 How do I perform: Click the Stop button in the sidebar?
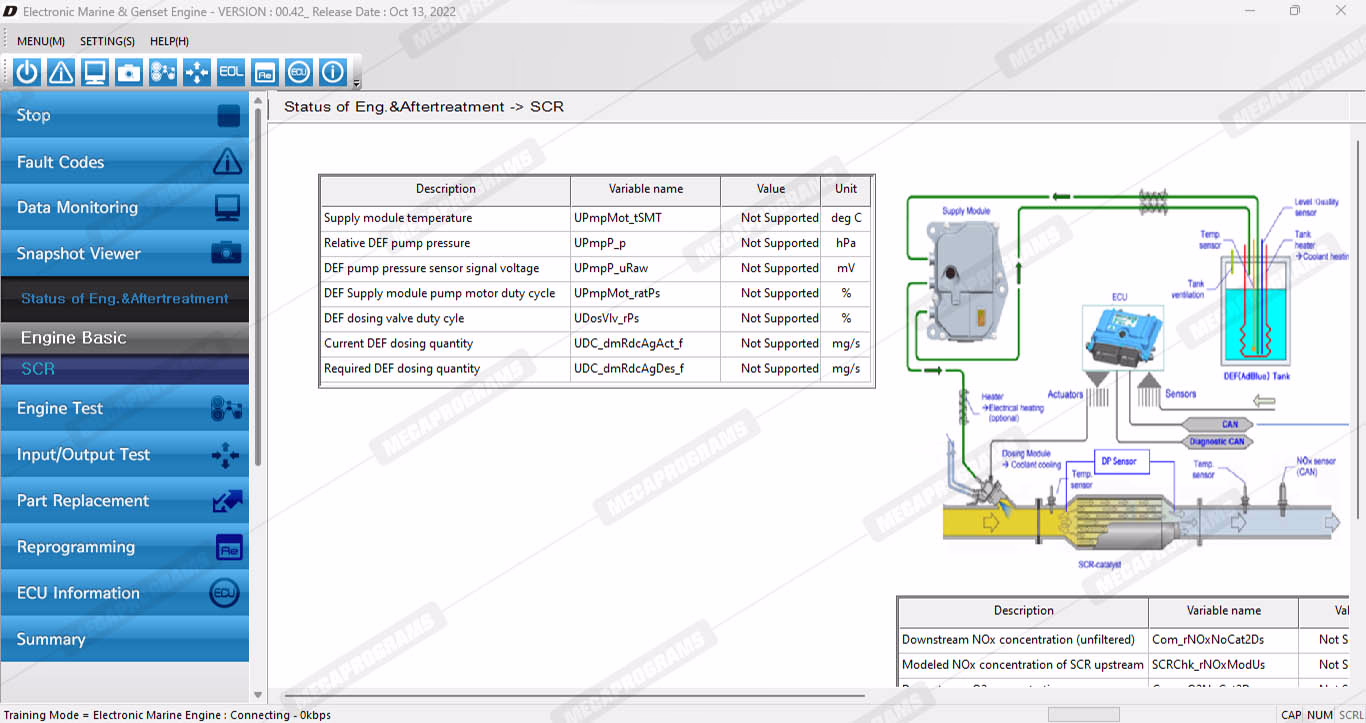pyautogui.click(x=124, y=115)
